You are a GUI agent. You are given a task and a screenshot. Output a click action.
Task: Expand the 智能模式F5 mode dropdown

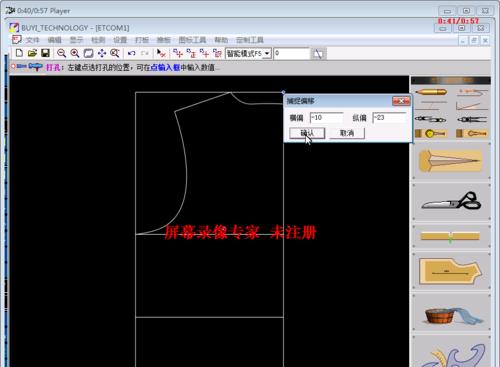tap(267, 53)
